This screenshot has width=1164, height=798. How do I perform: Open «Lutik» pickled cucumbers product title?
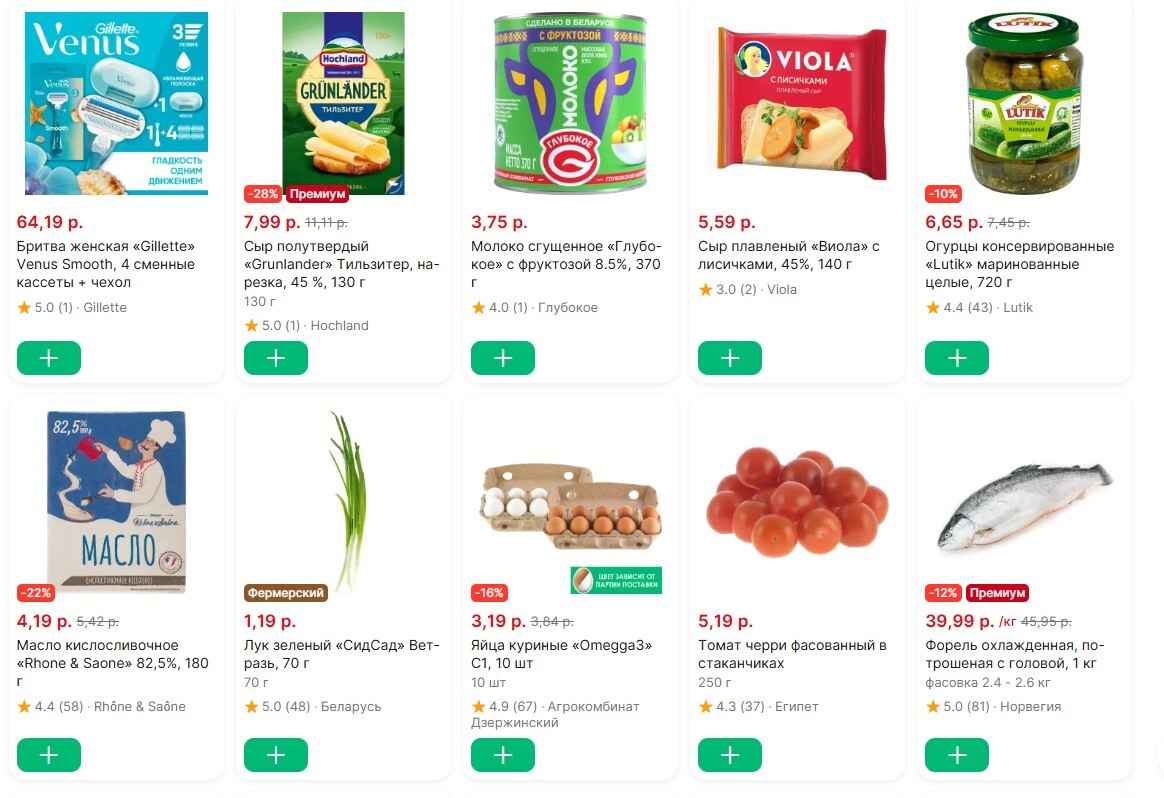(x=1019, y=264)
